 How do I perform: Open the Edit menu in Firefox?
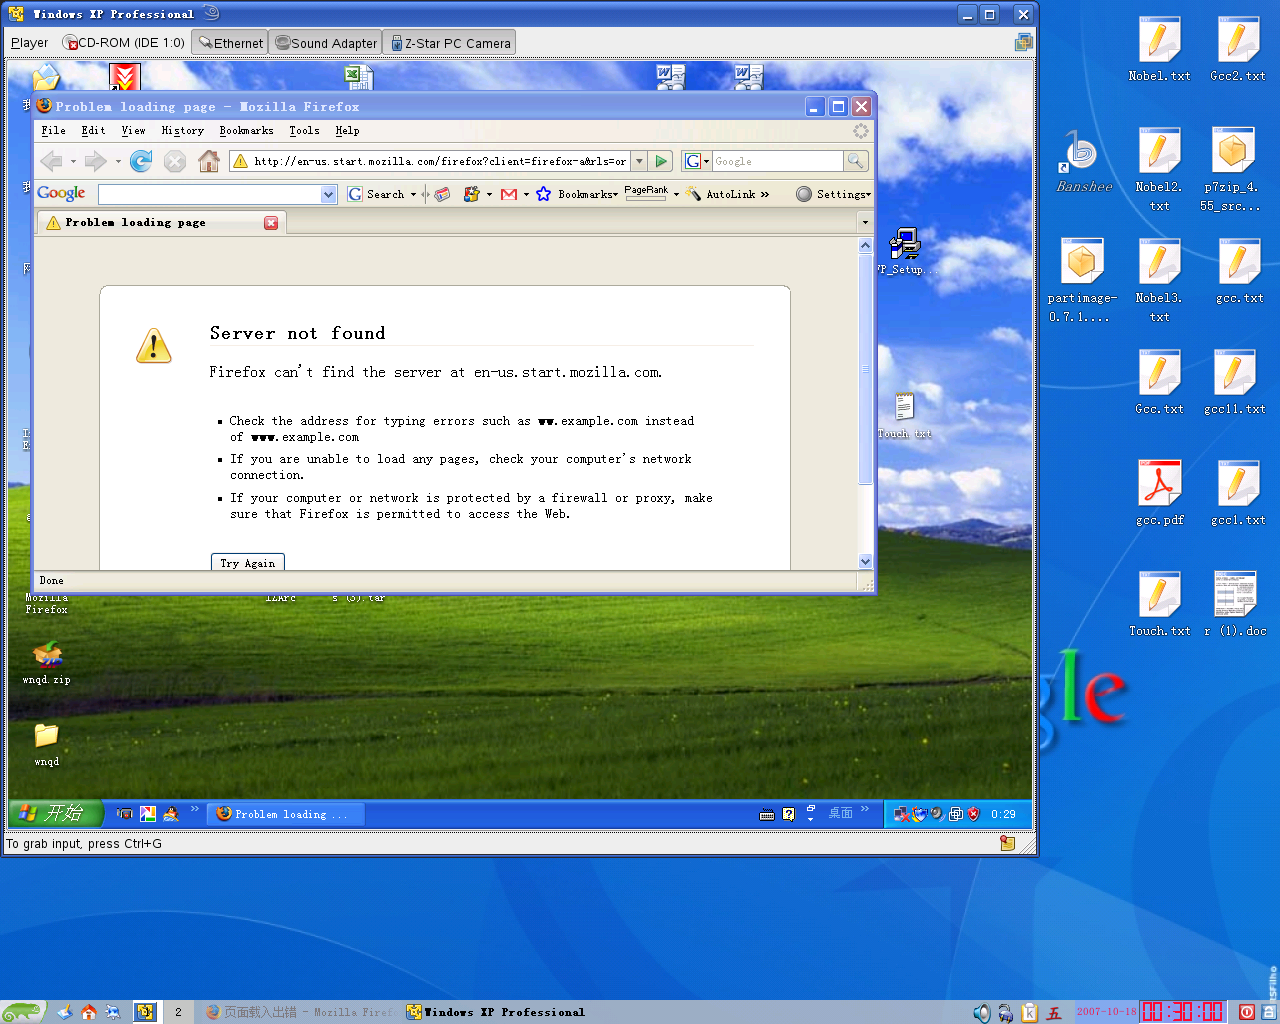[x=93, y=131]
